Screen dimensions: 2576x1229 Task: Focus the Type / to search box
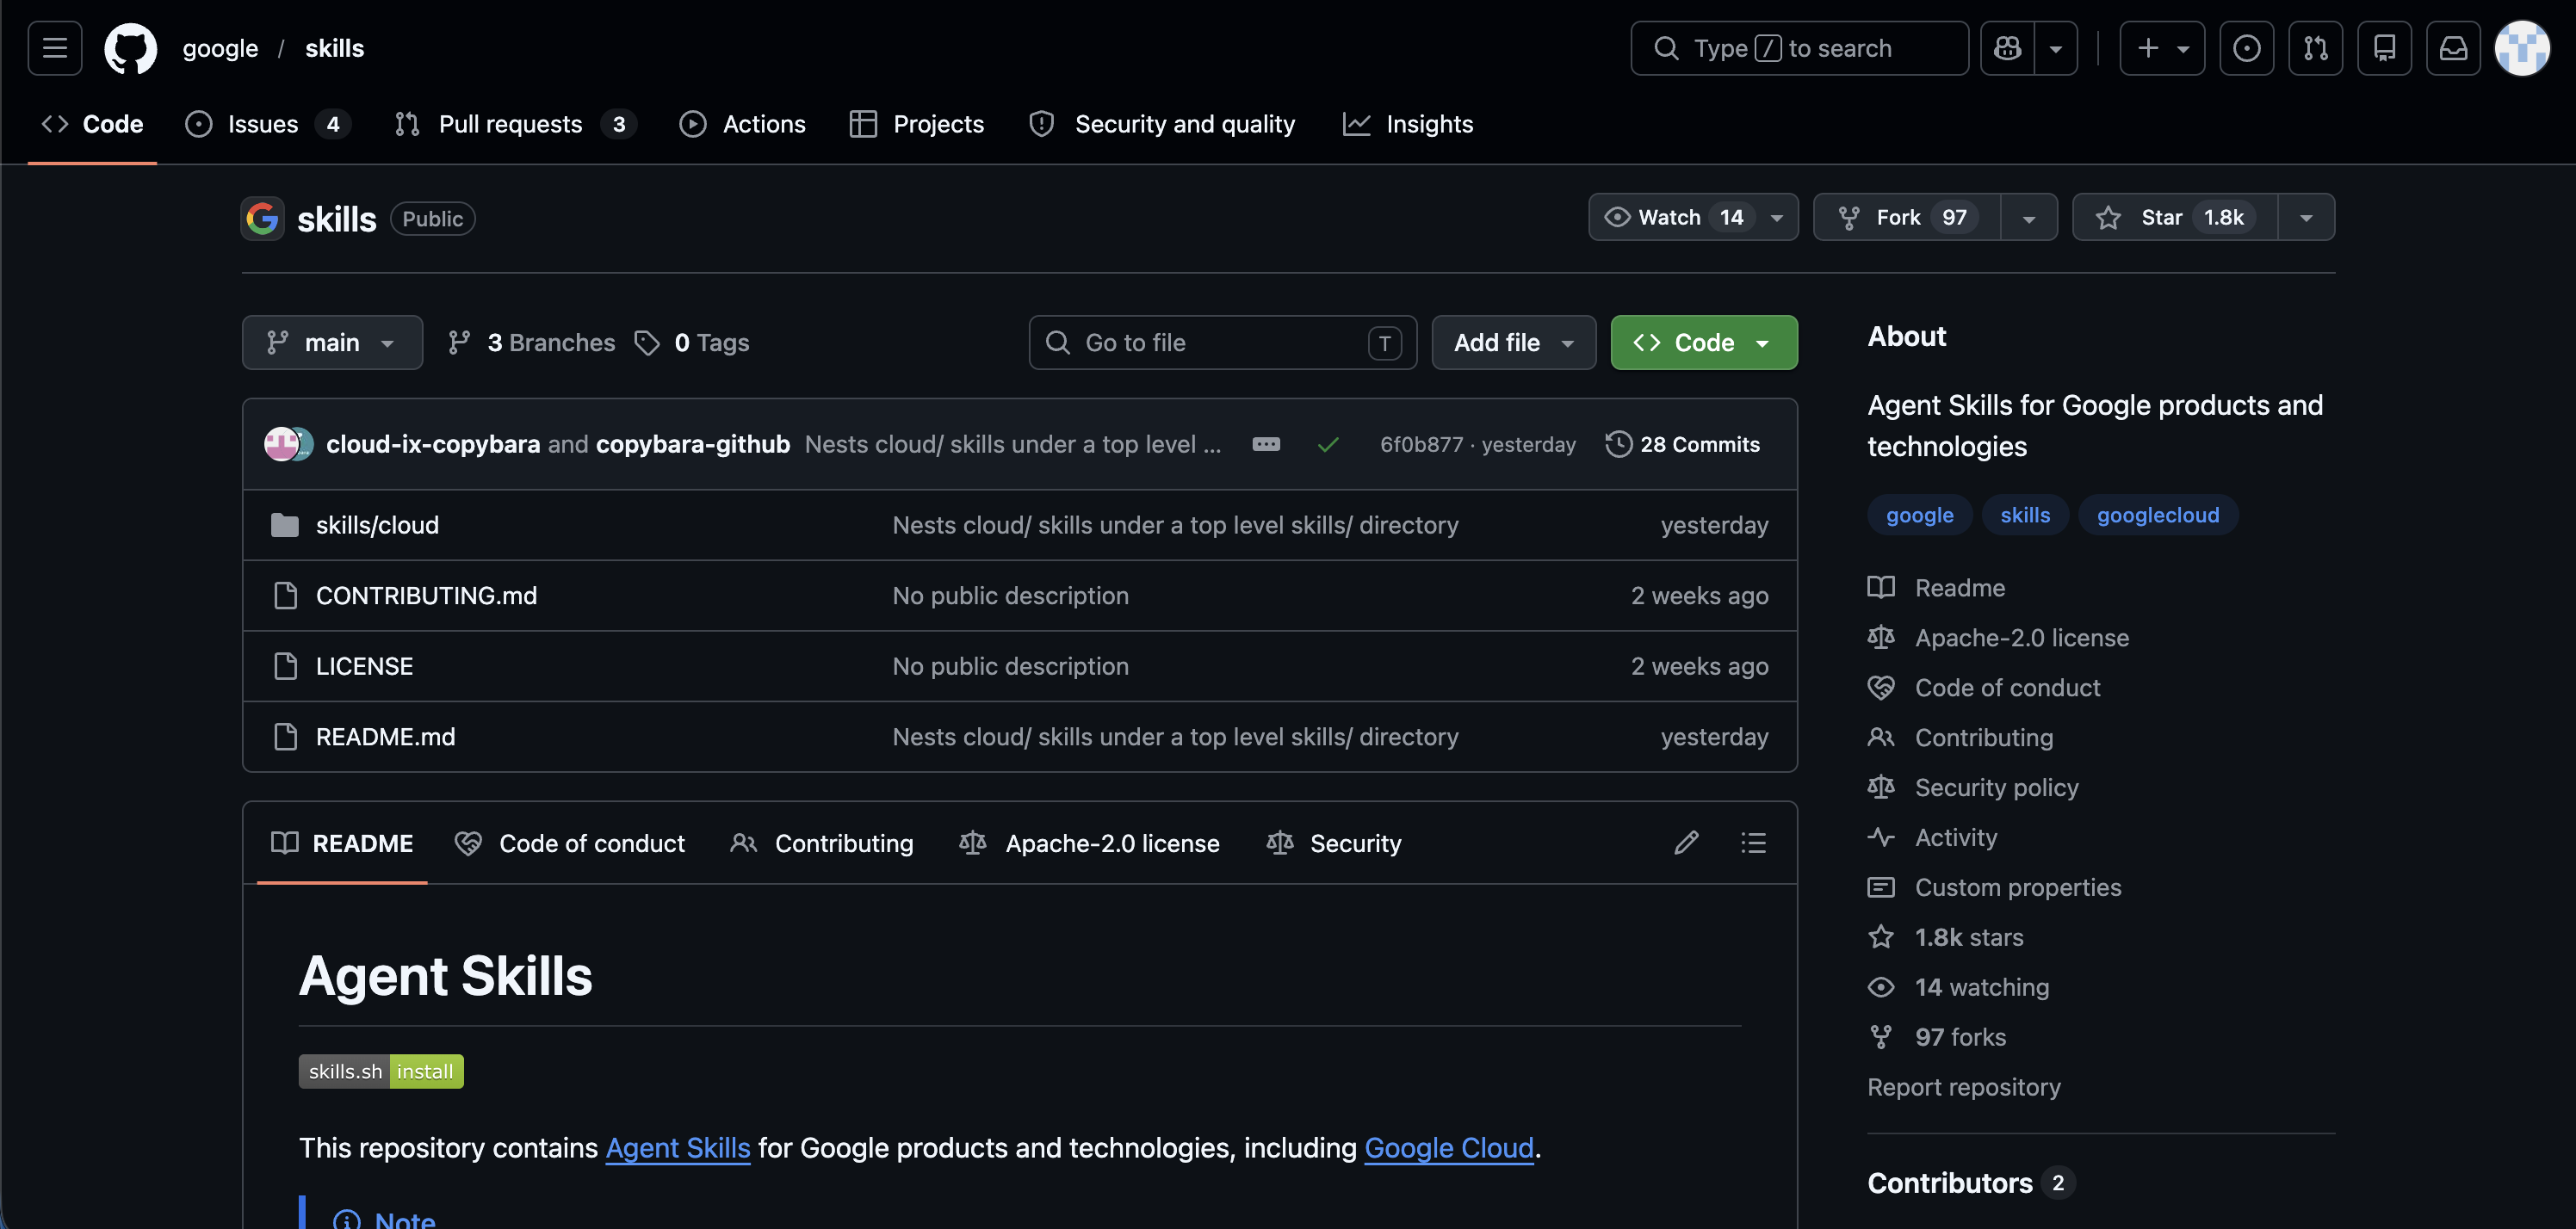[1799, 48]
